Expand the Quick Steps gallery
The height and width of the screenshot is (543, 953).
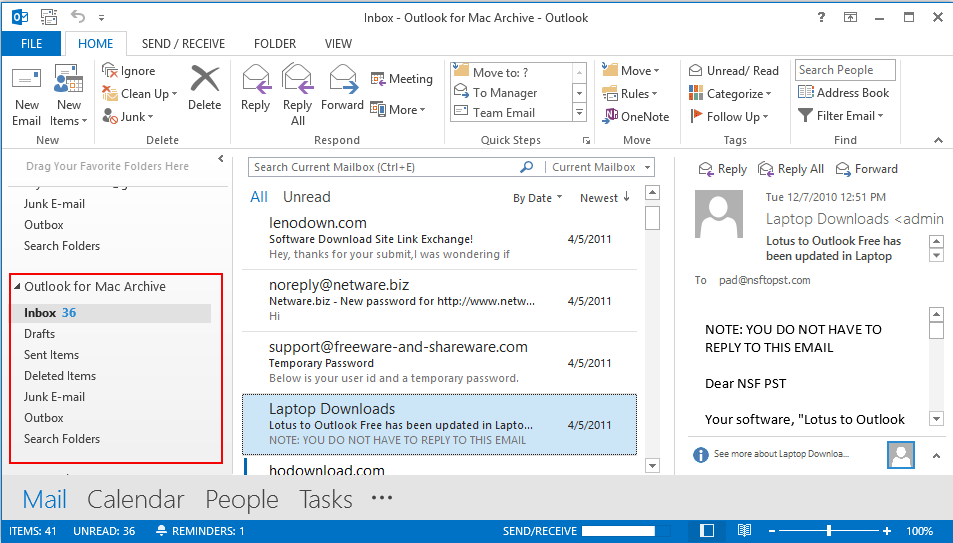[x=579, y=113]
